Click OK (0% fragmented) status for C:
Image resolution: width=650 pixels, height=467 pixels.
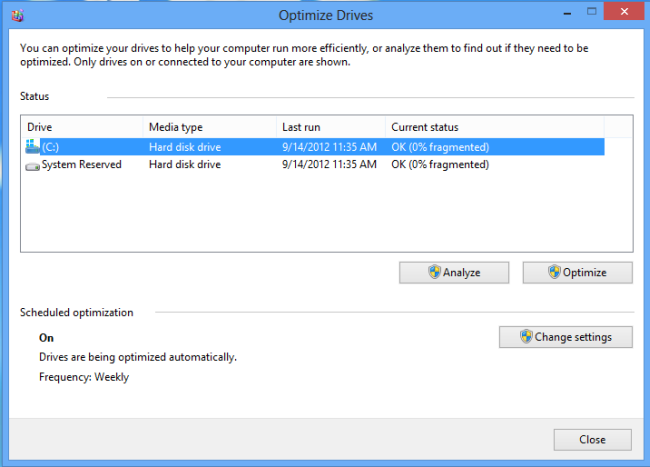[x=440, y=147]
